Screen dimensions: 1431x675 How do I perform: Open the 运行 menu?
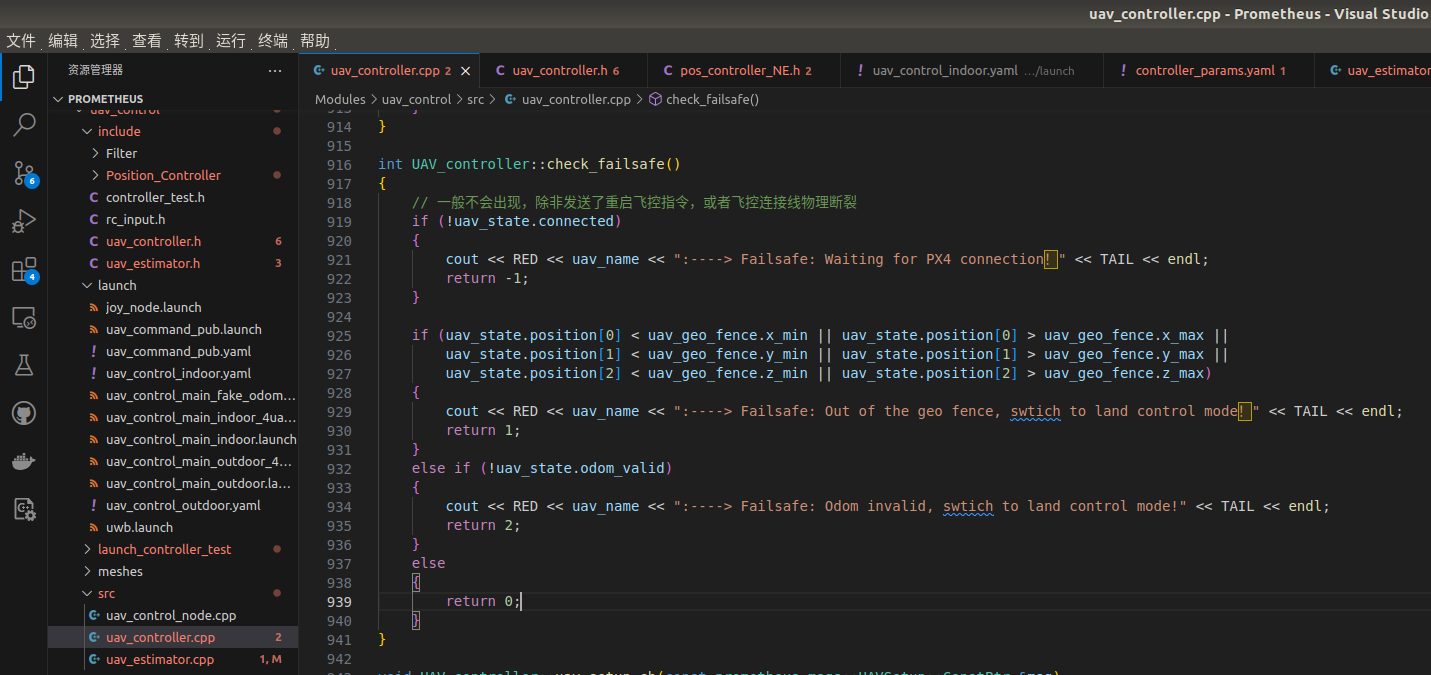tap(231, 41)
